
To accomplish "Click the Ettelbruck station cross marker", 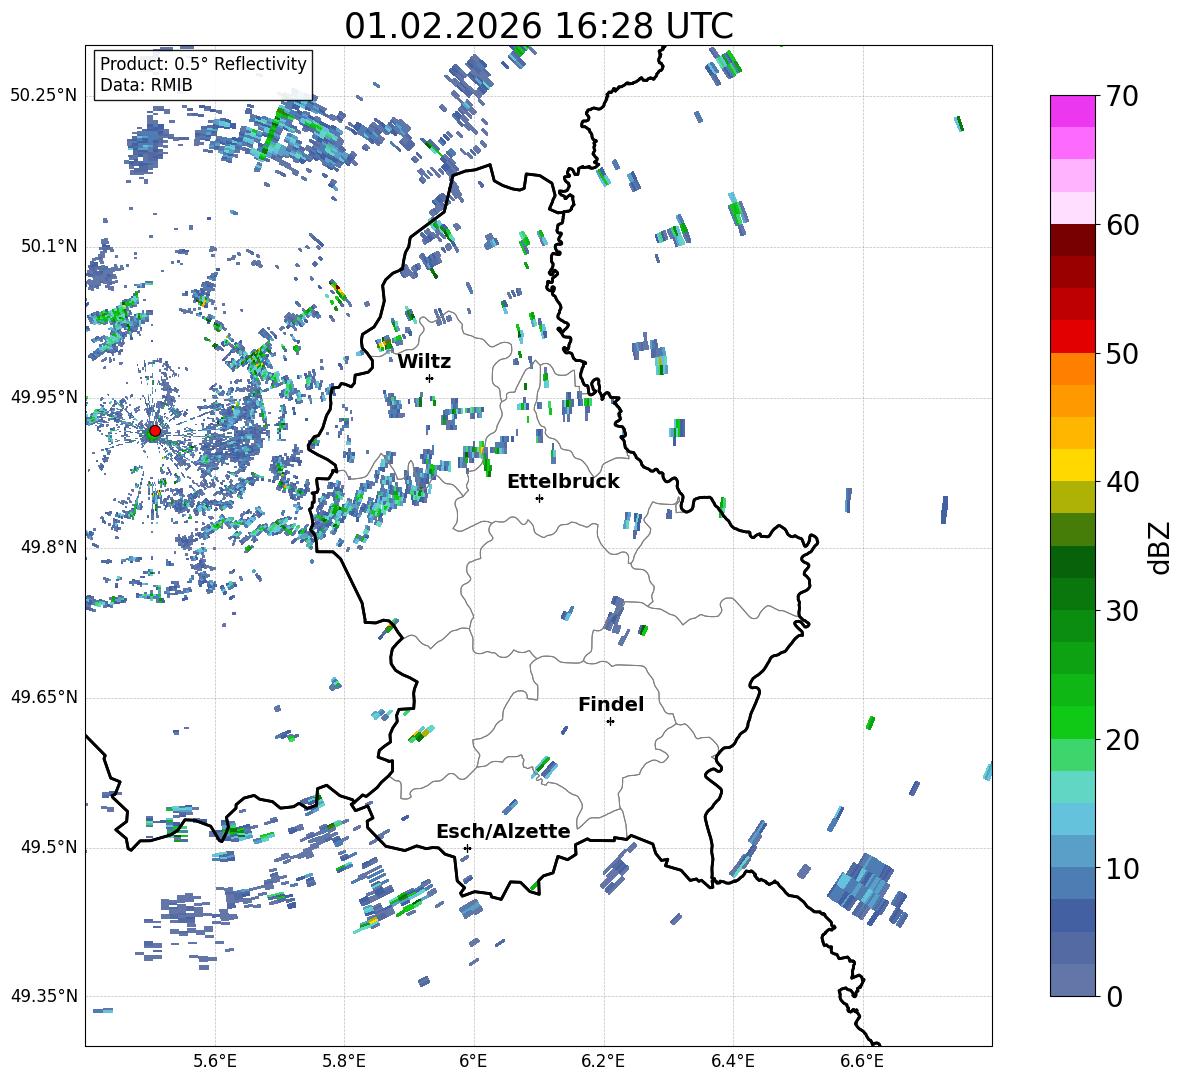I will (x=539, y=498).
